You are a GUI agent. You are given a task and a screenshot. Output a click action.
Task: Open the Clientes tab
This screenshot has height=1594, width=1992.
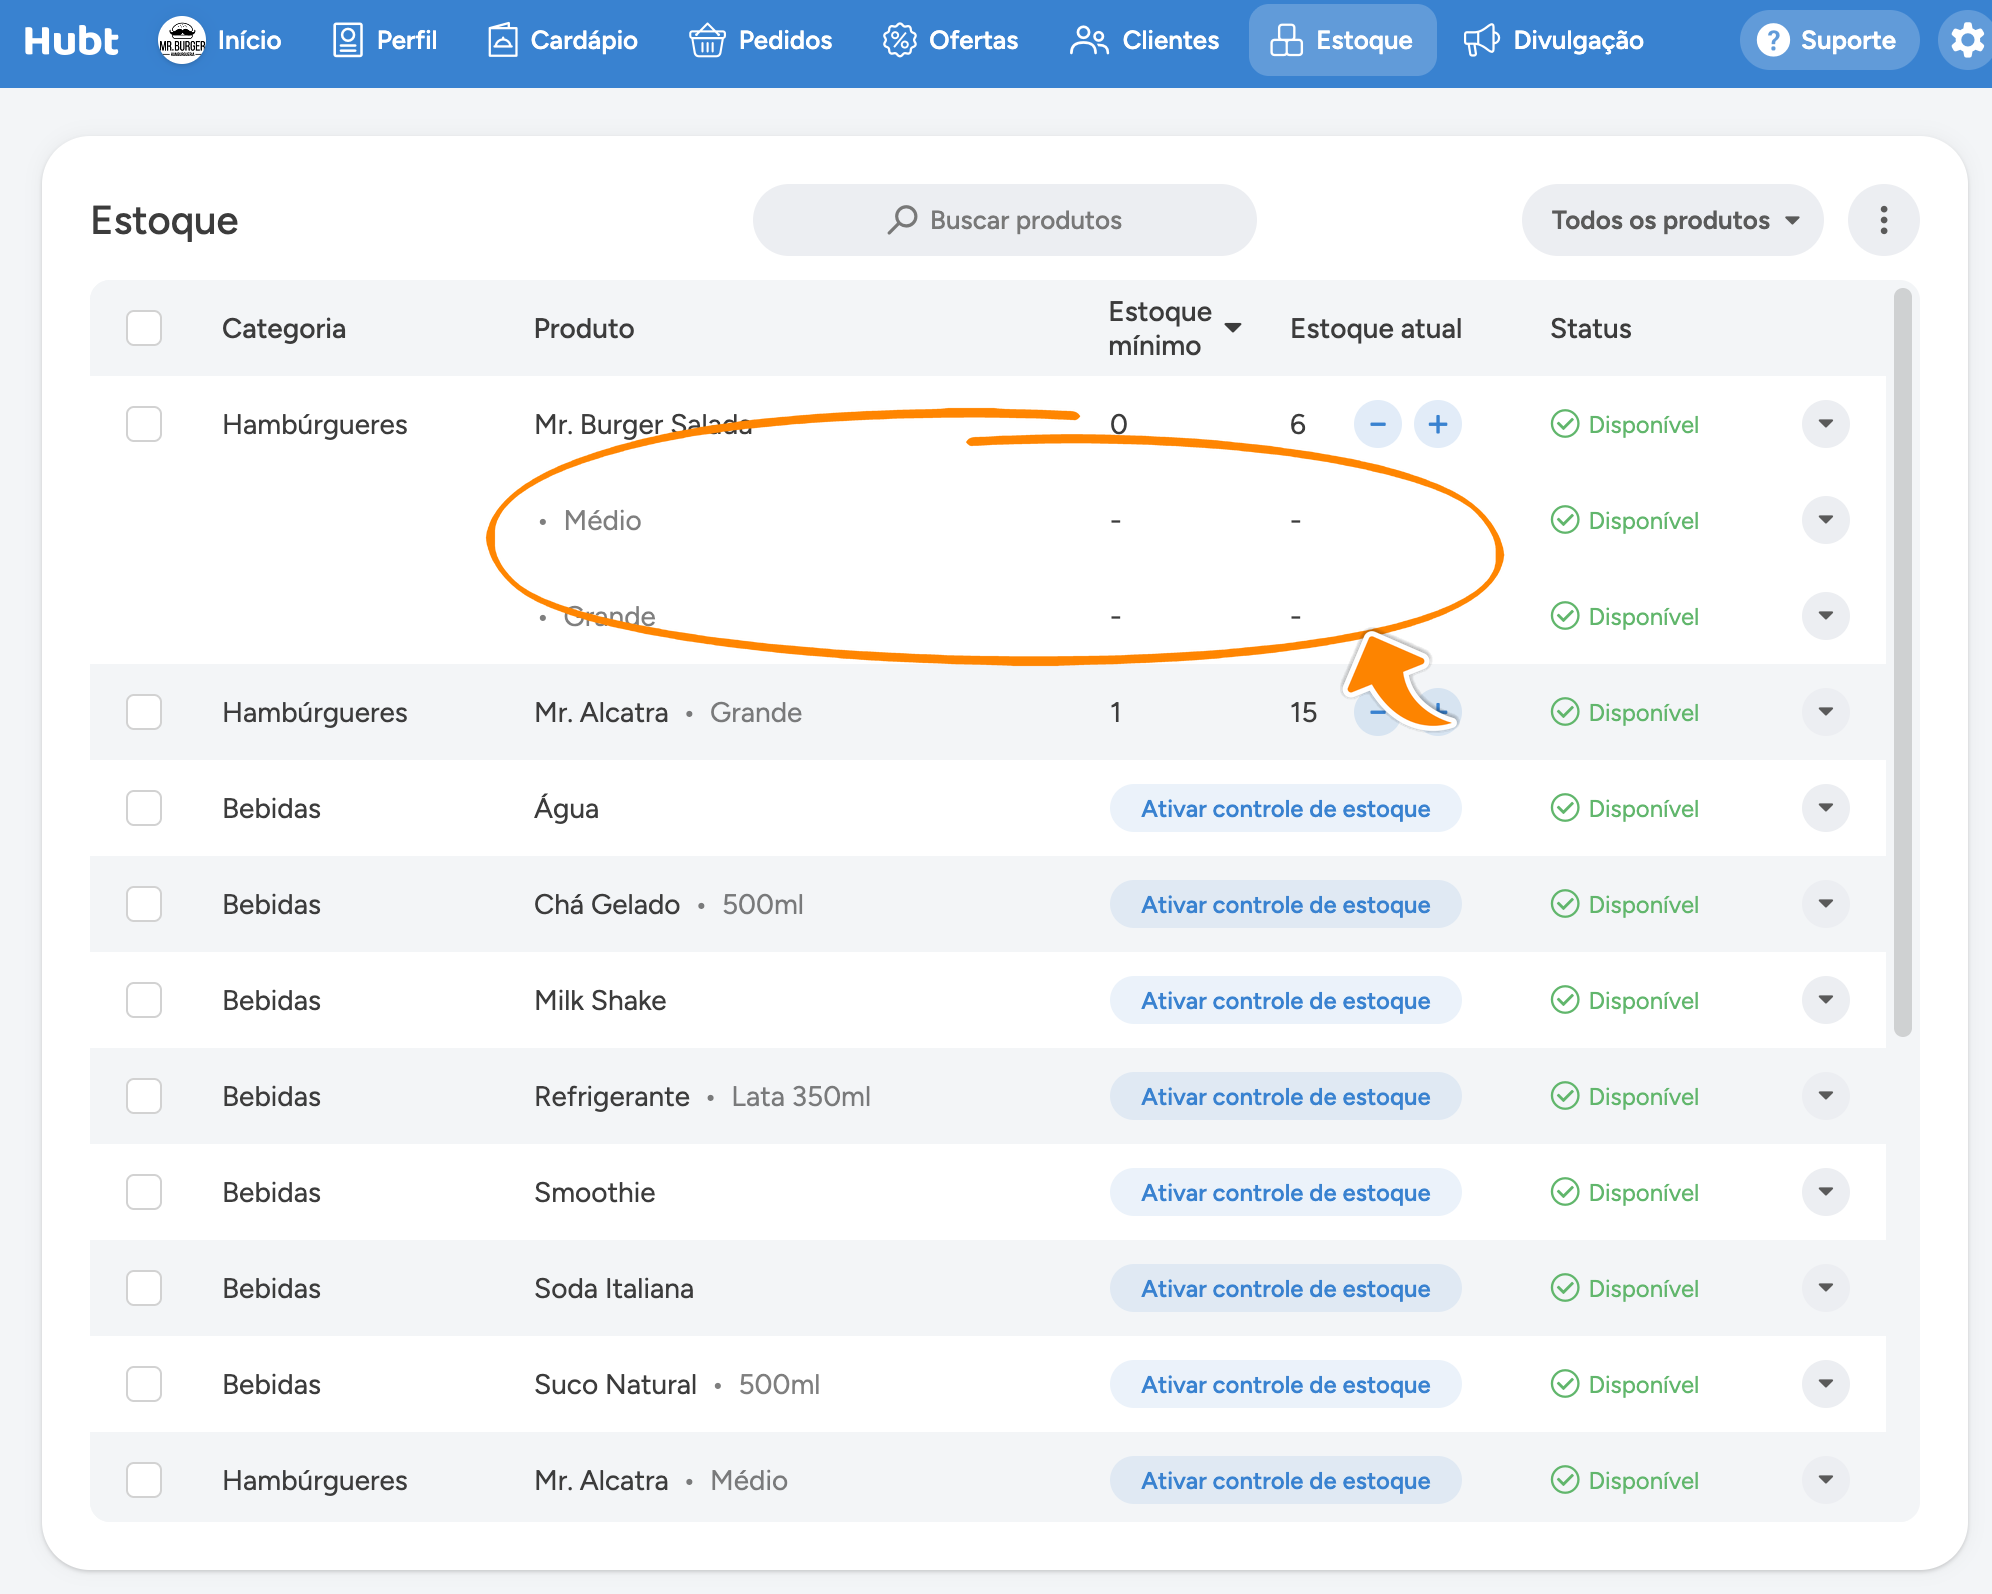[x=1144, y=40]
